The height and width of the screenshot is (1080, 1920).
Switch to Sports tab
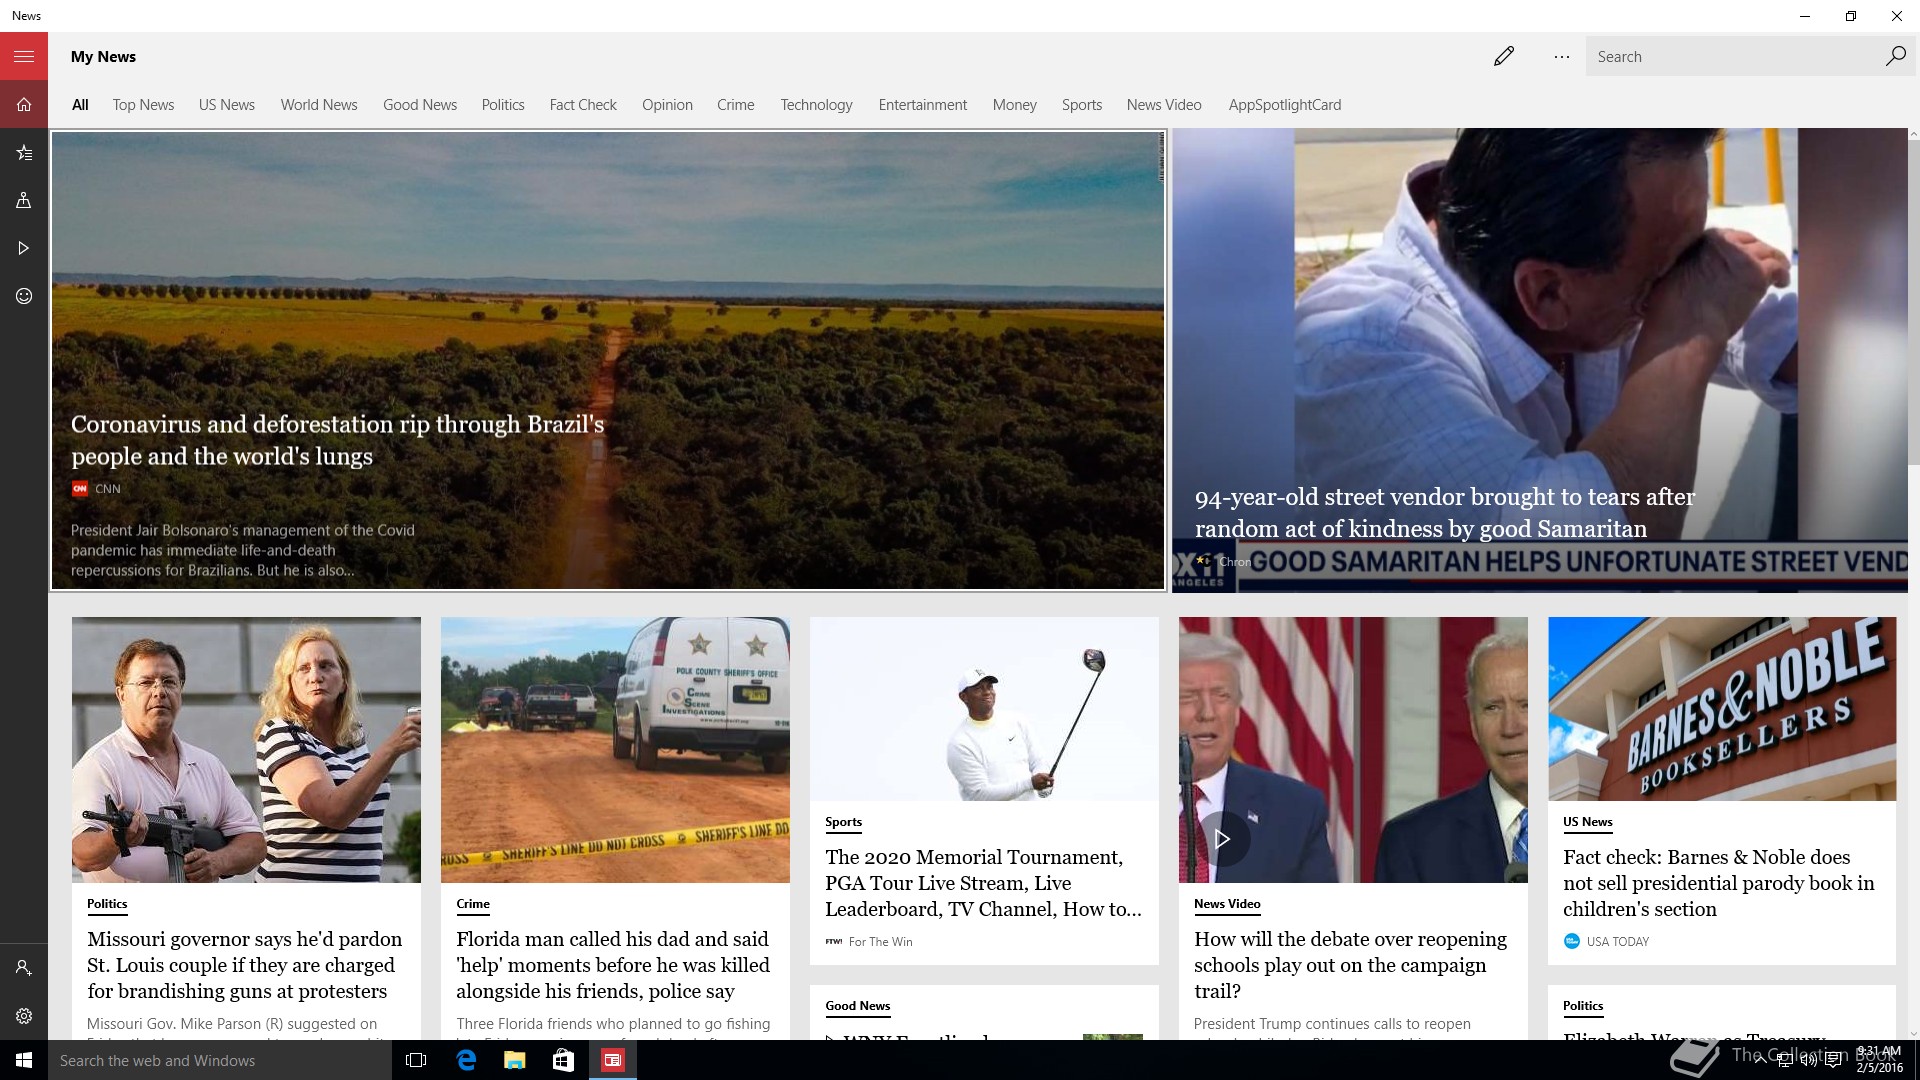pos(1082,105)
